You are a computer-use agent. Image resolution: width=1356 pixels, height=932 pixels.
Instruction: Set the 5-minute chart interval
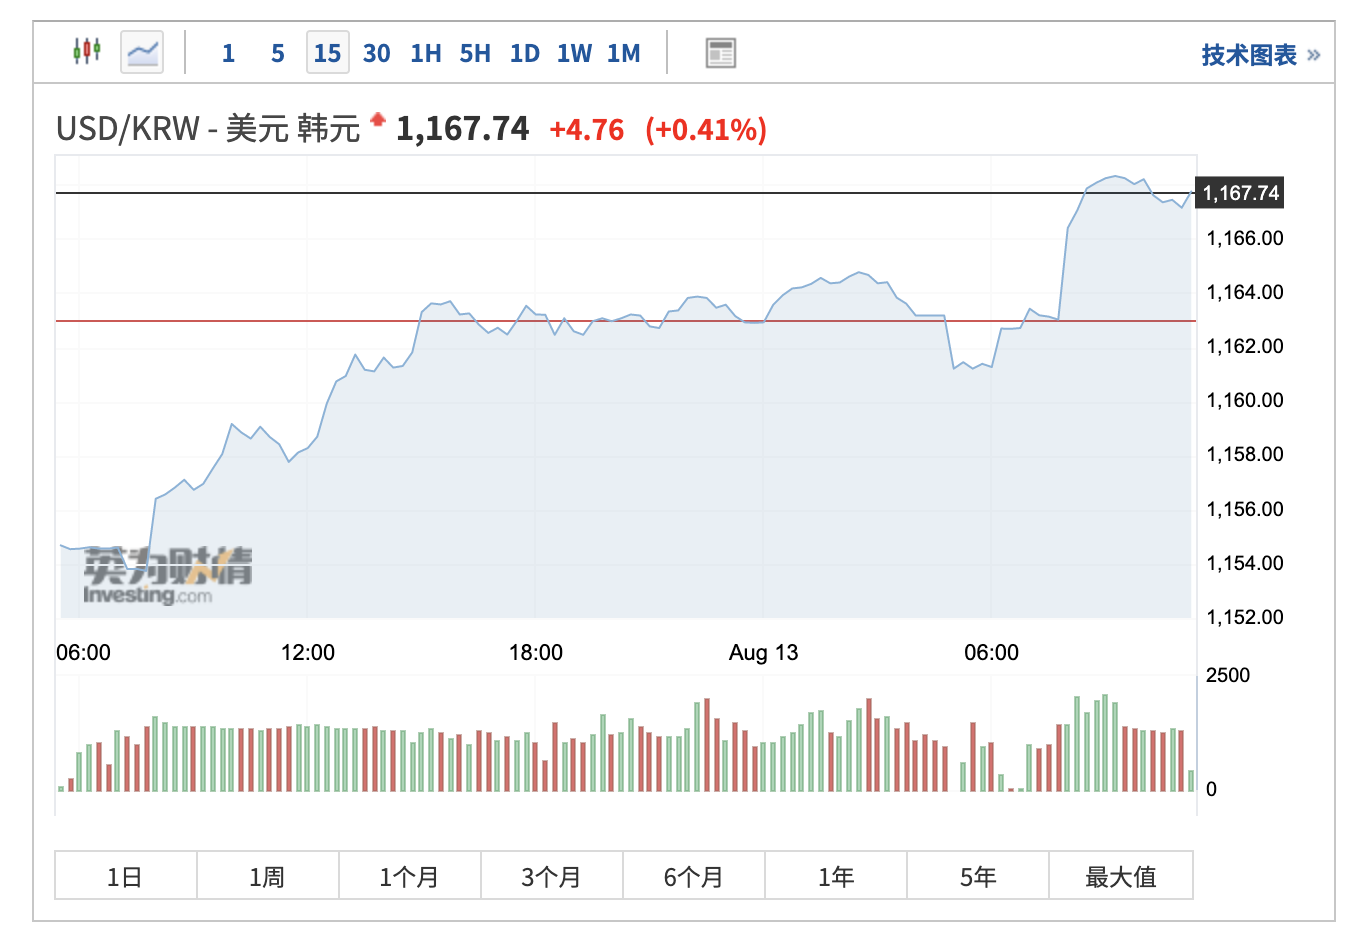coord(278,54)
